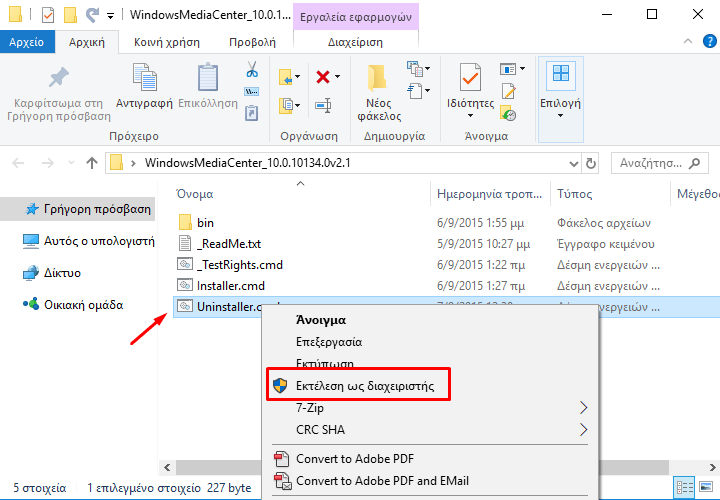Click the scissors cut icon
Screen dimensions: 720x500
click(x=252, y=69)
